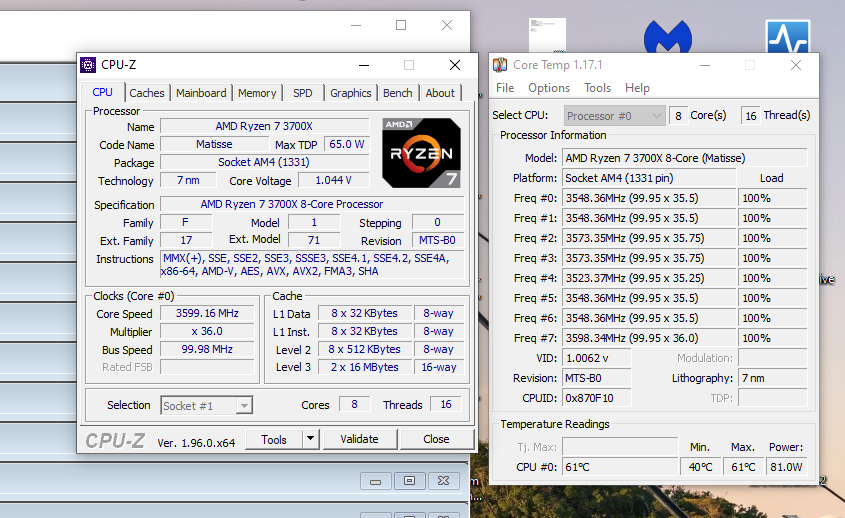Open the Tools dropdown arrow in CPU-Z

point(310,439)
